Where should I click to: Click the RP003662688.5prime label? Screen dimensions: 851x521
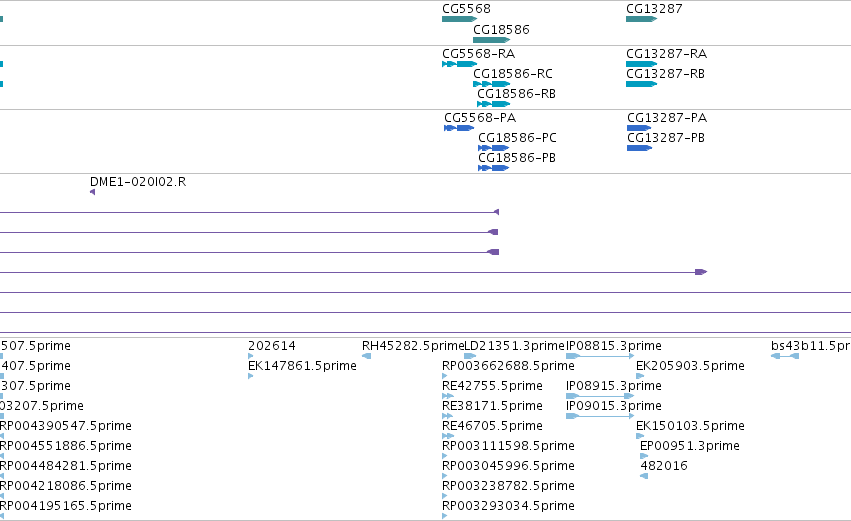click(x=508, y=366)
